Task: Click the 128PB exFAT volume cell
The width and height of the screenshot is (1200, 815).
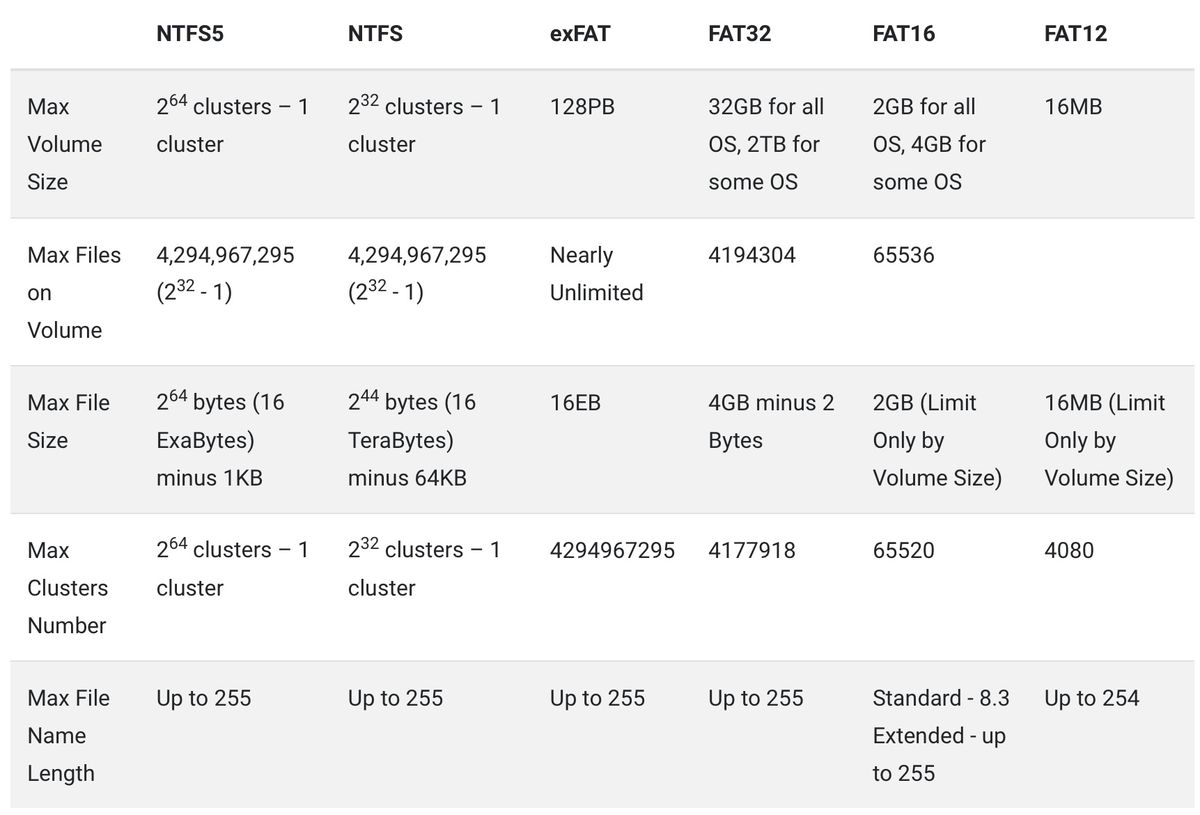Action: click(582, 106)
